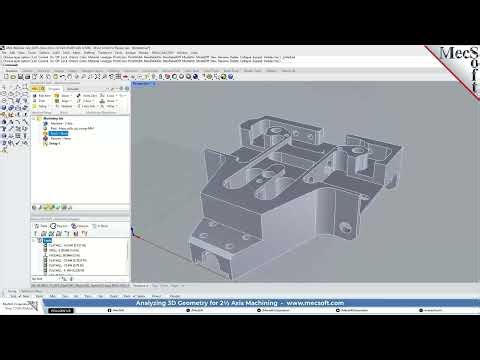This screenshot has width=480, height=360.
Task: Click the Zoom Extents icon
Action: point(97,77)
